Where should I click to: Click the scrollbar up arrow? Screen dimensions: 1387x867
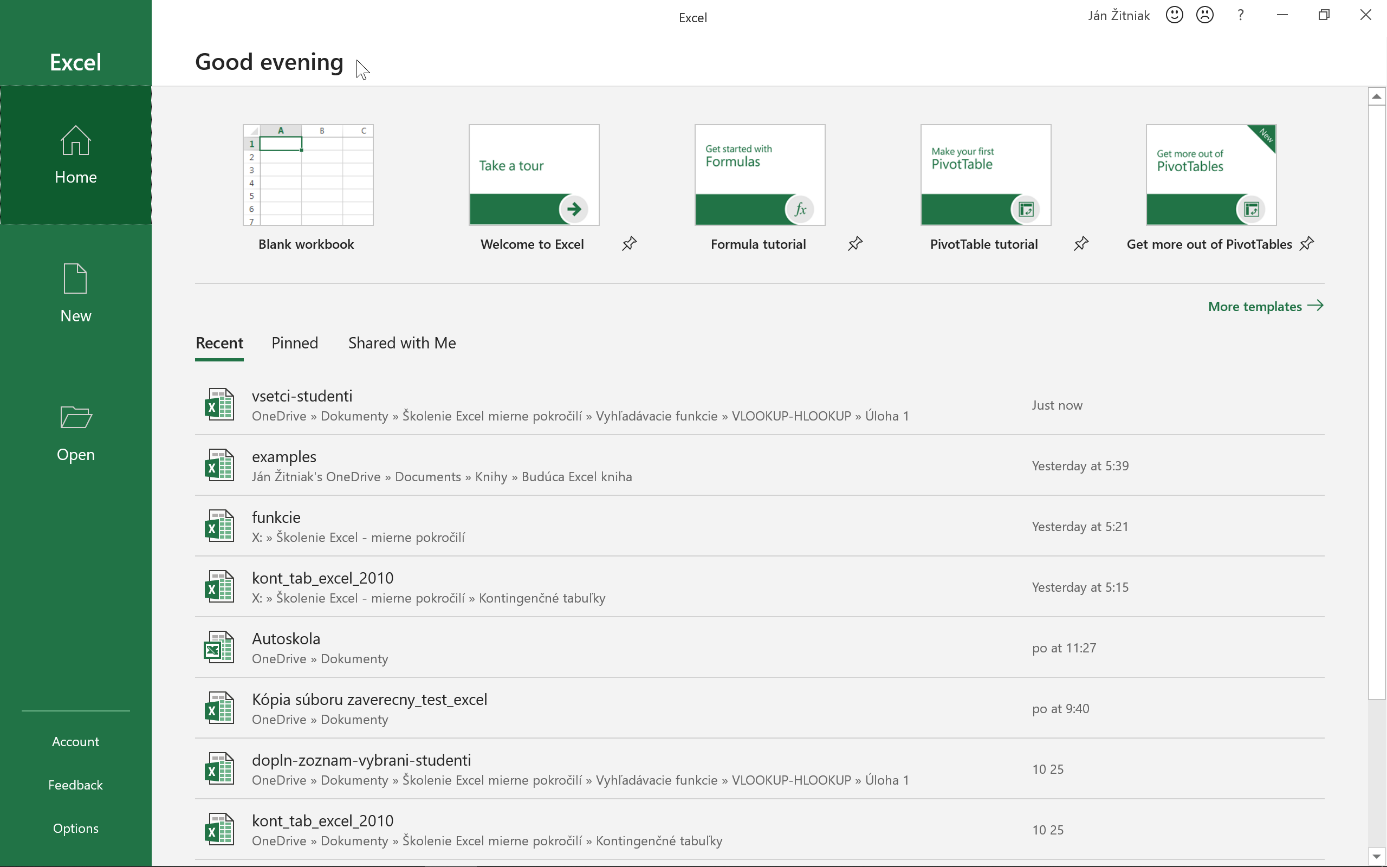point(1377,96)
